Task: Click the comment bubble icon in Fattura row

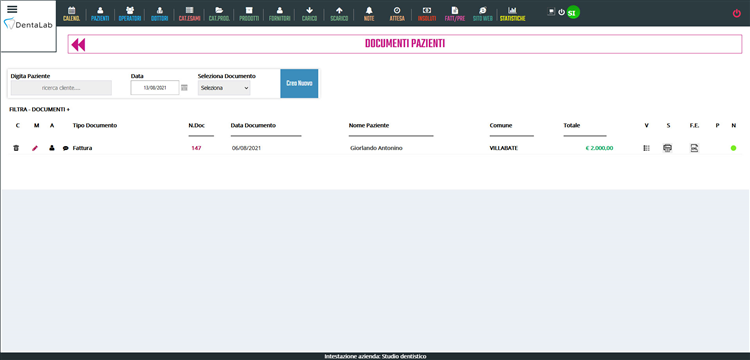Action: 66,148
